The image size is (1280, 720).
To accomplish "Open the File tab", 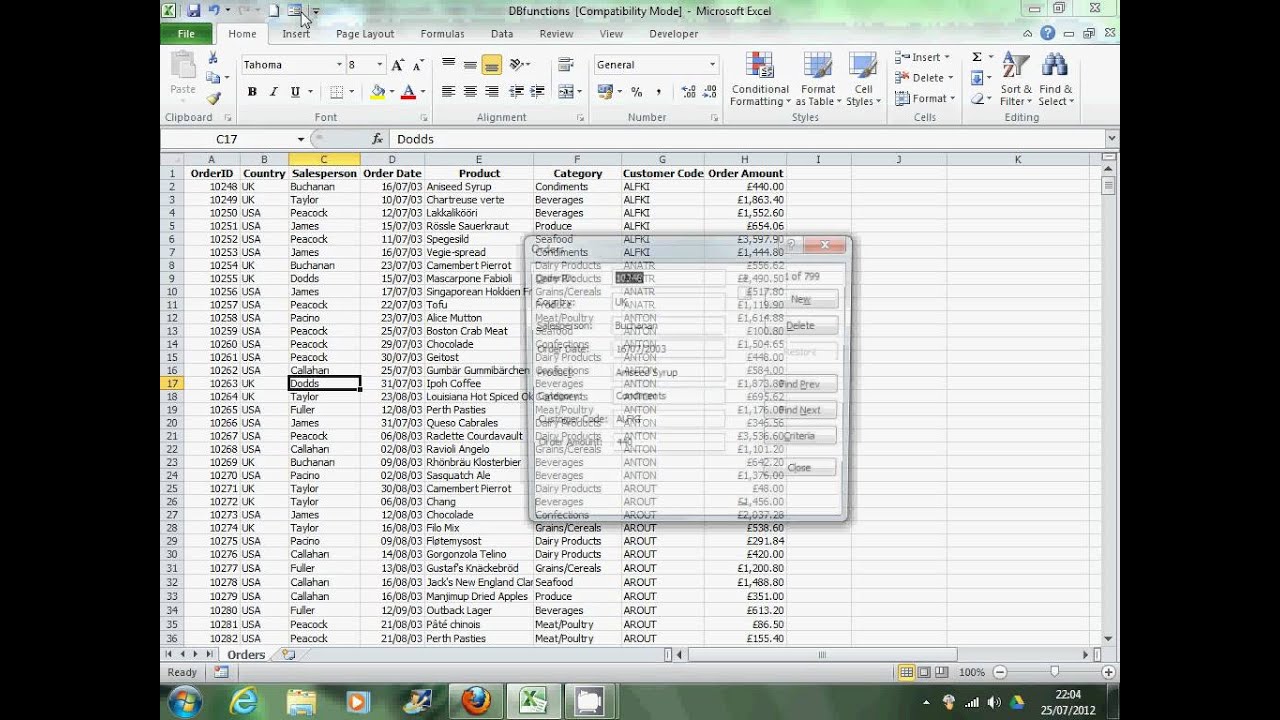I will 186,33.
